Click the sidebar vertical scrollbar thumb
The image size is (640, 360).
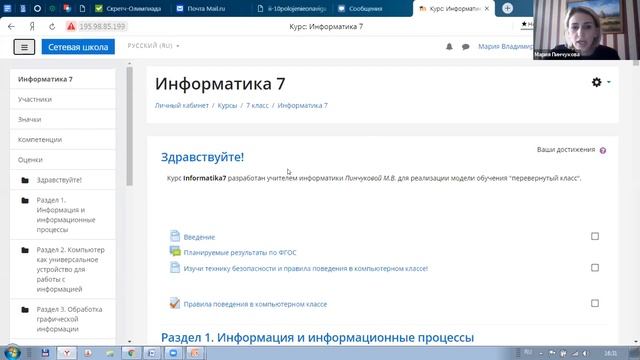click(129, 126)
